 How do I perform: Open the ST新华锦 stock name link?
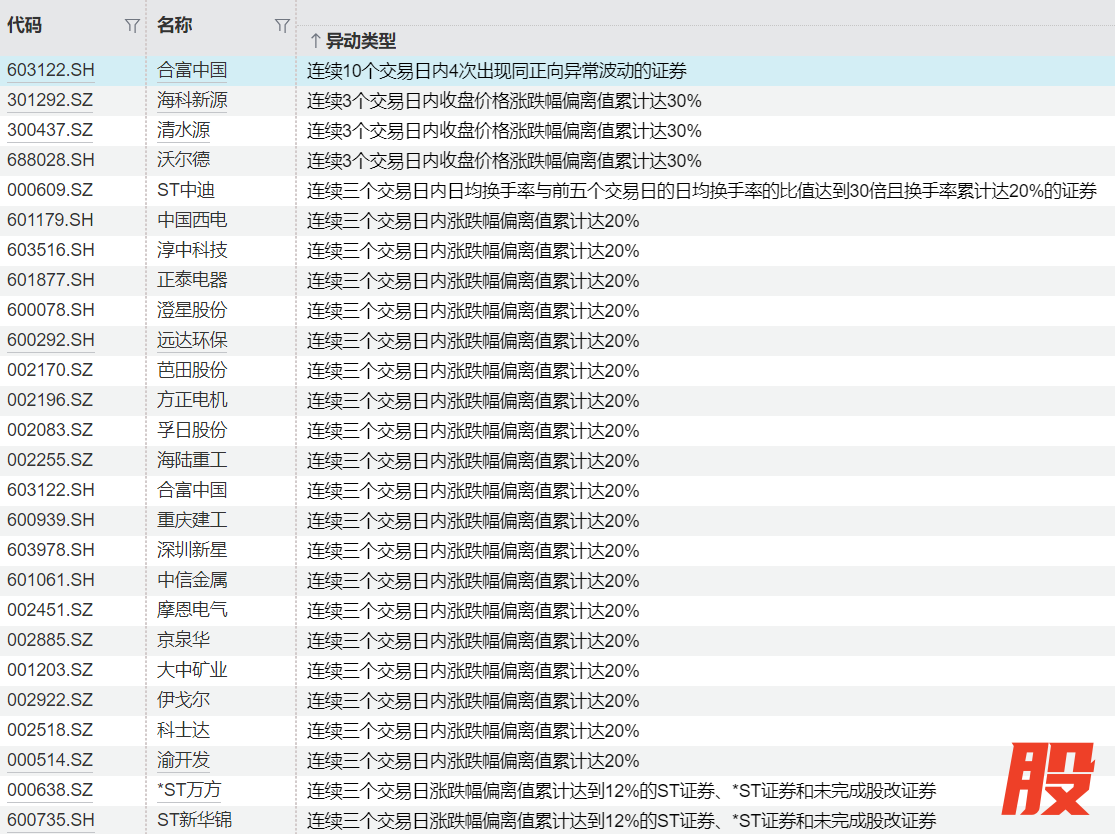[x=195, y=821]
